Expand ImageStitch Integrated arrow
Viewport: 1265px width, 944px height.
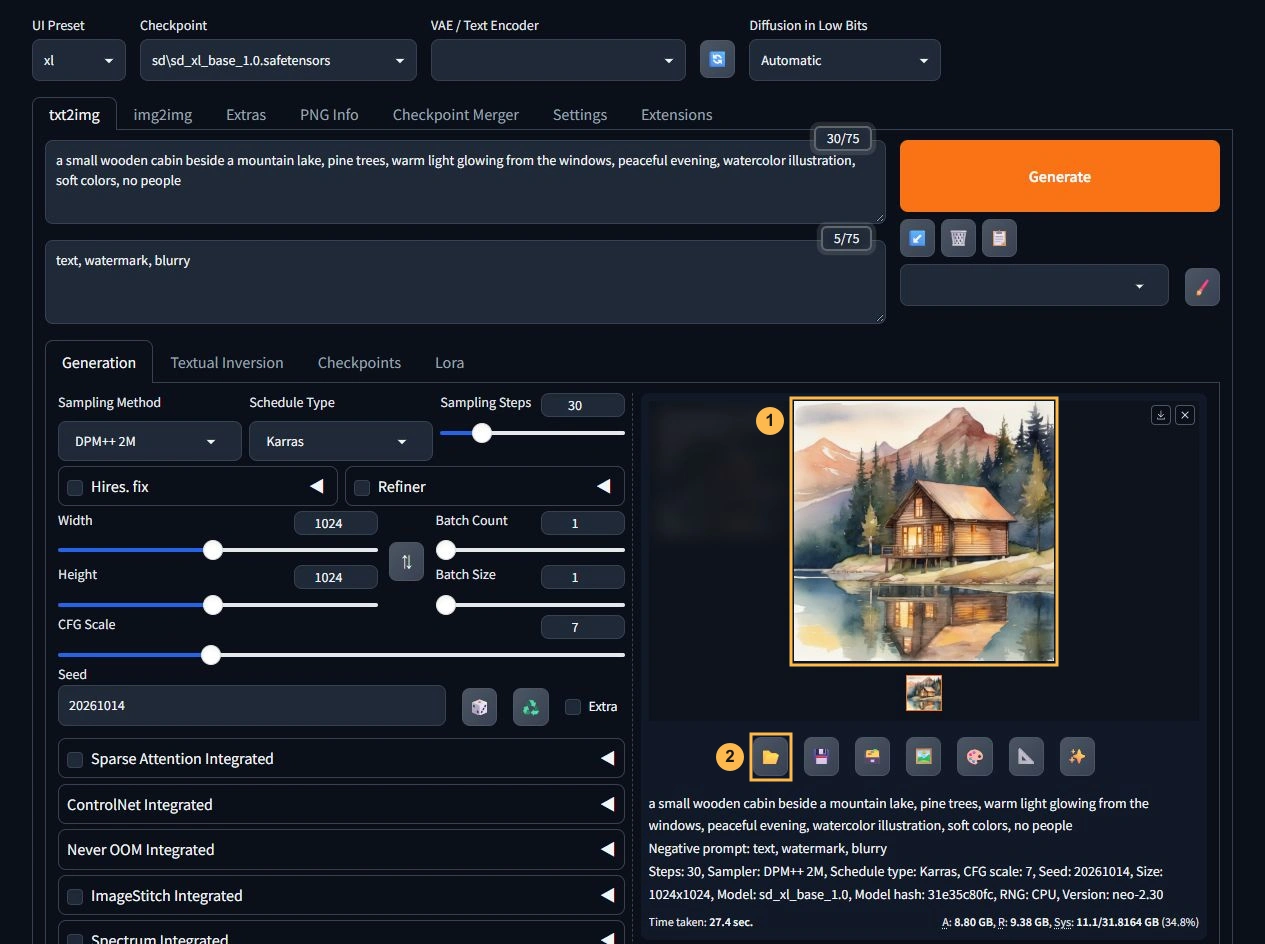click(x=607, y=896)
